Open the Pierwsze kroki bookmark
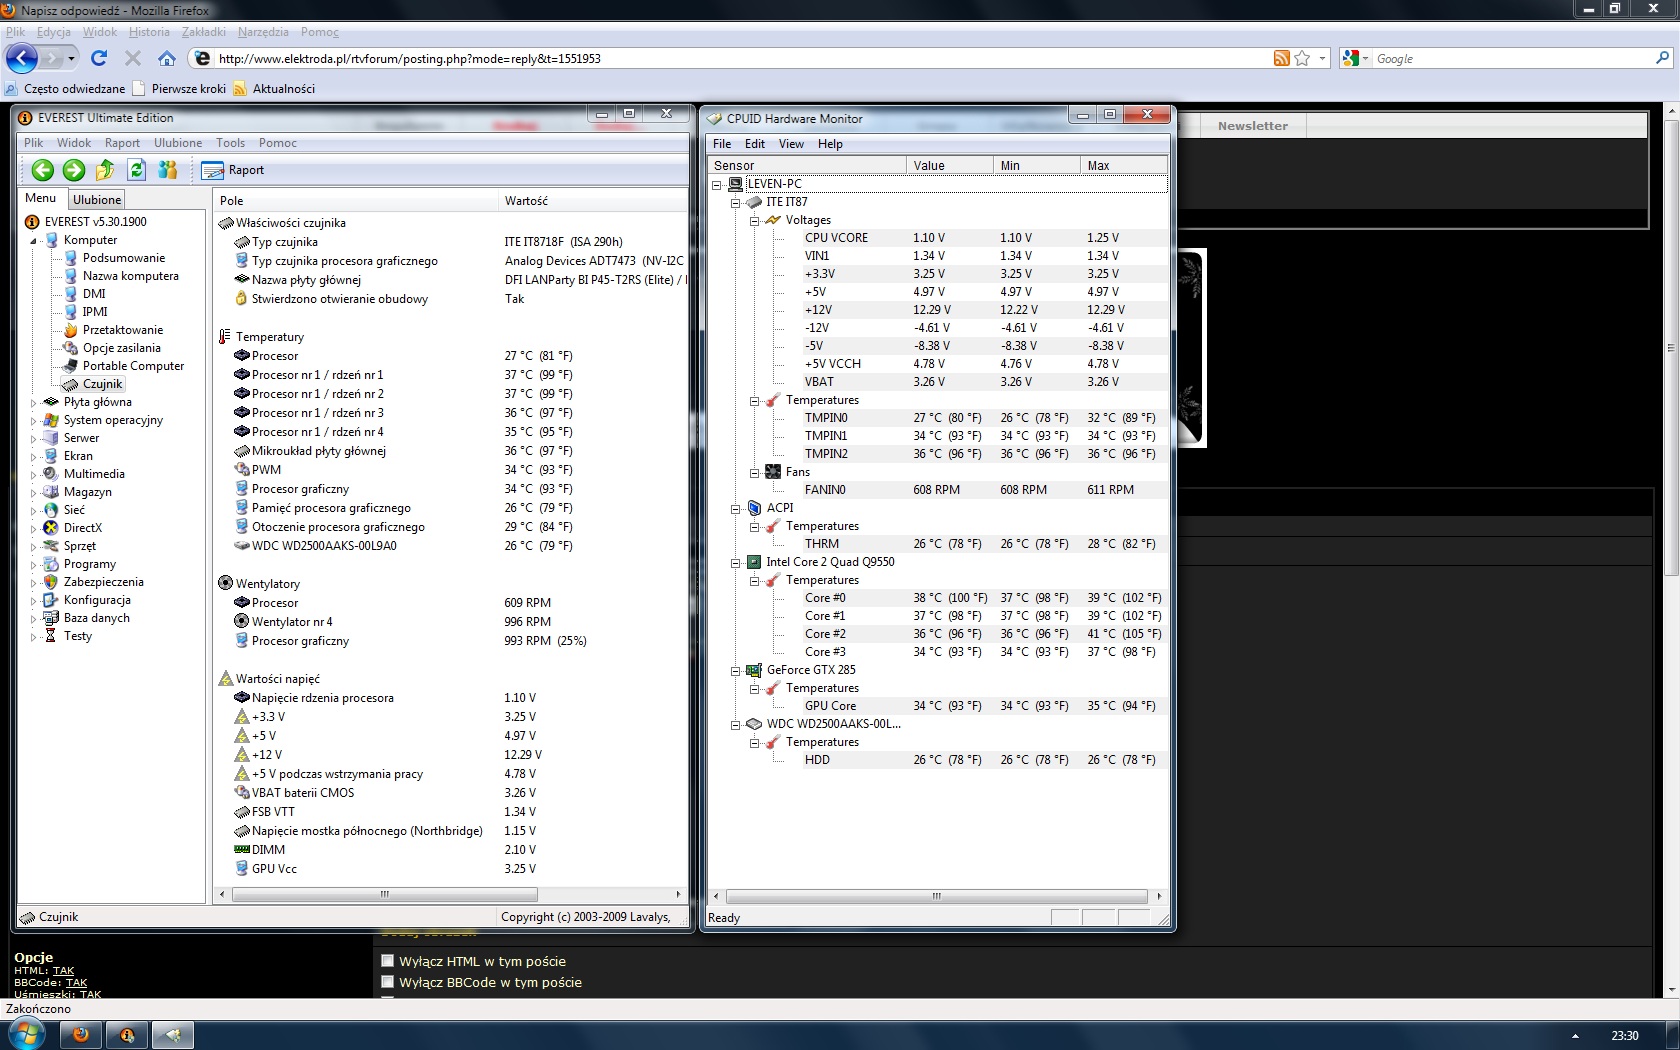Viewport: 1680px width, 1050px height. coord(180,89)
